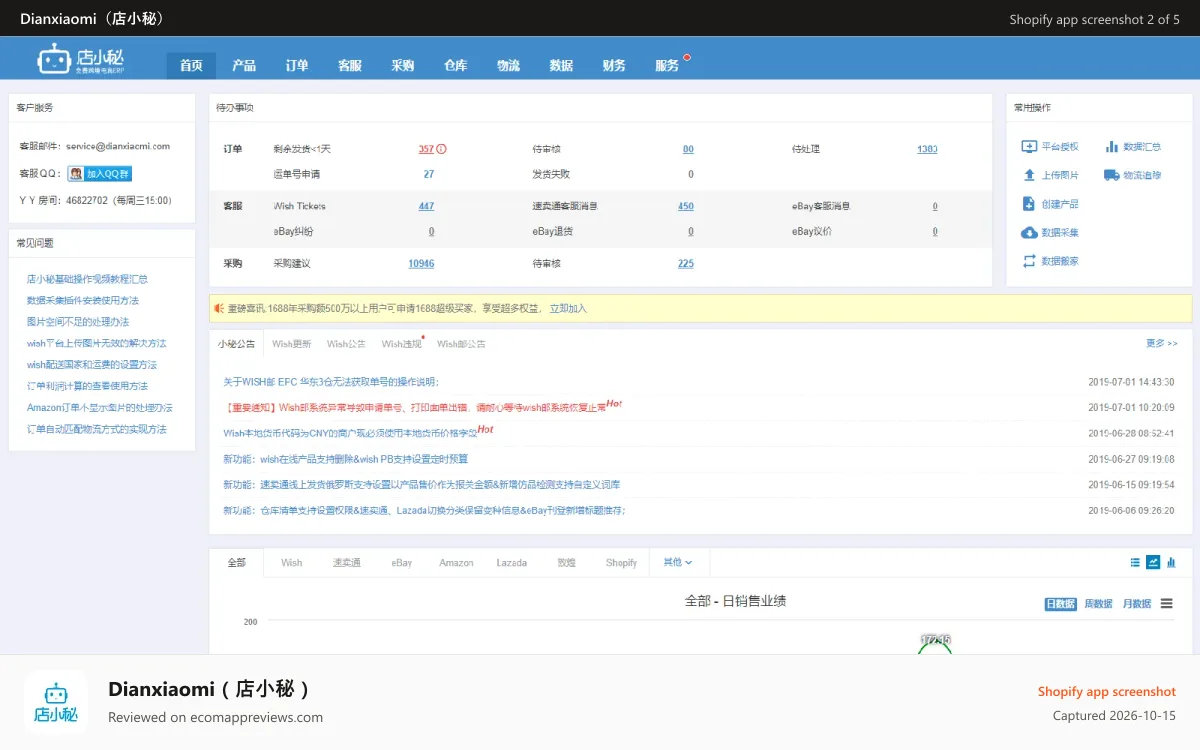Click the Dianxiaomi app icon in footer
The height and width of the screenshot is (750, 1200).
pyautogui.click(x=56, y=702)
